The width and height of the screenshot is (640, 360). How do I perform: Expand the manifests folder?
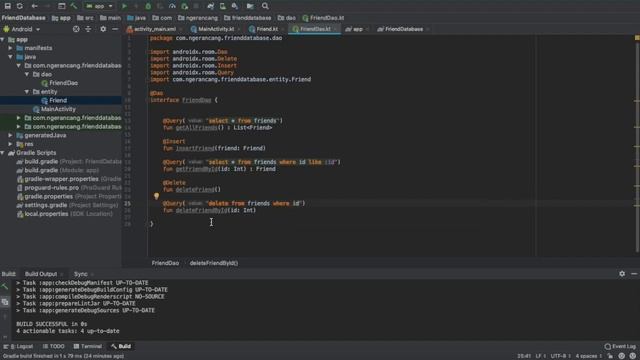(11, 48)
